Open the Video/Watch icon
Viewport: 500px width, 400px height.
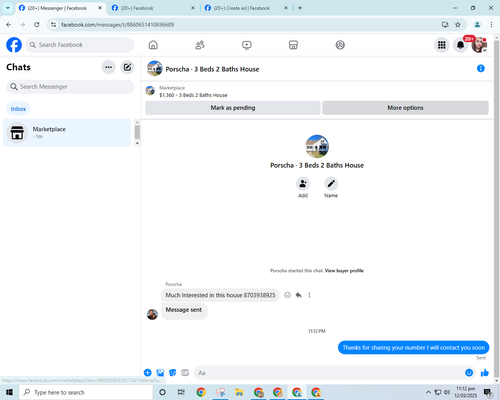(247, 45)
